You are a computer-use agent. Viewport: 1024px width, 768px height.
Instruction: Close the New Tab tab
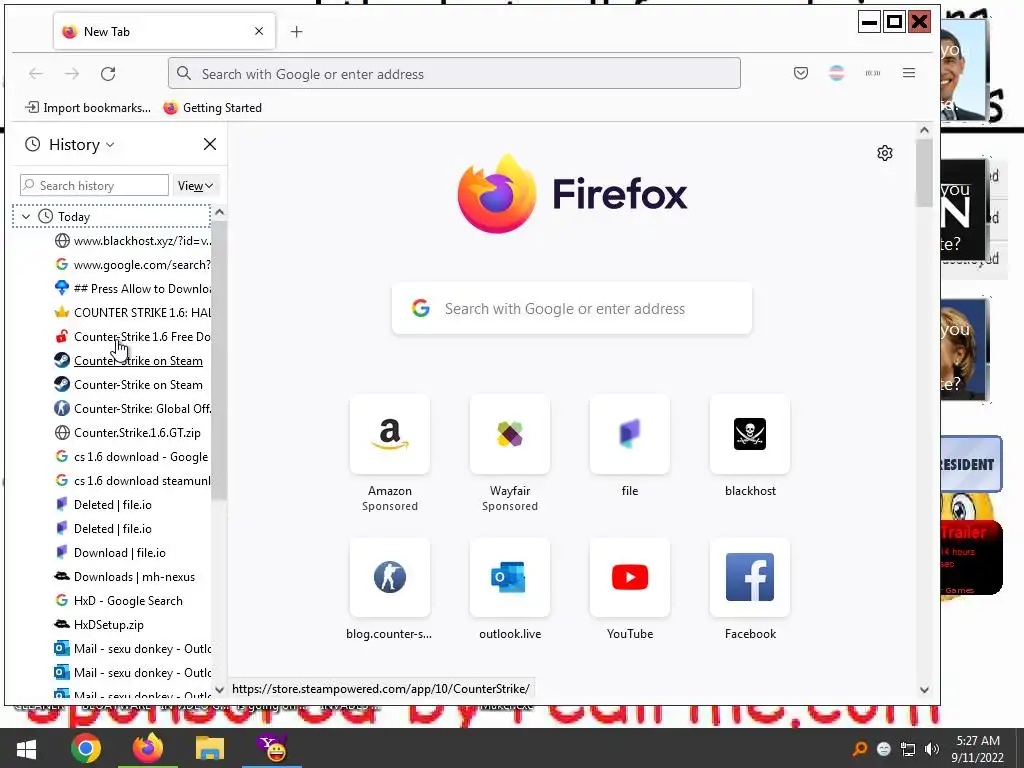click(259, 31)
